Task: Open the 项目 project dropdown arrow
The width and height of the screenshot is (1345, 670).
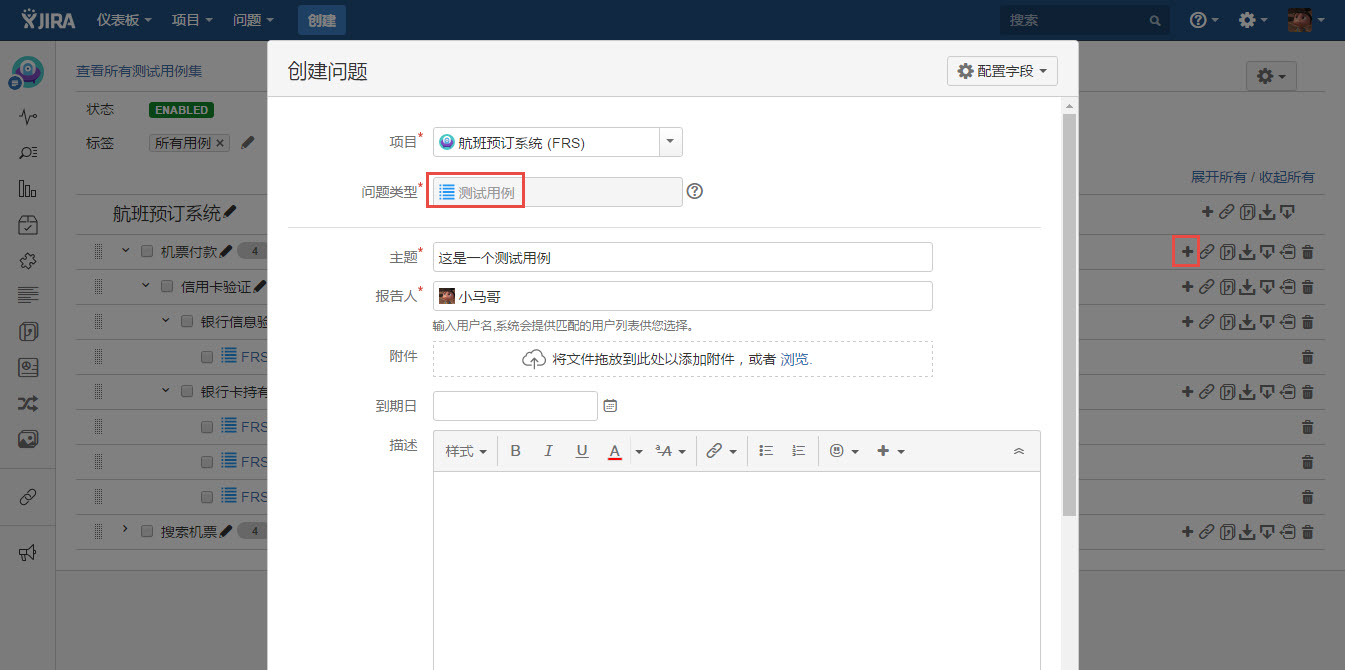Action: (670, 142)
